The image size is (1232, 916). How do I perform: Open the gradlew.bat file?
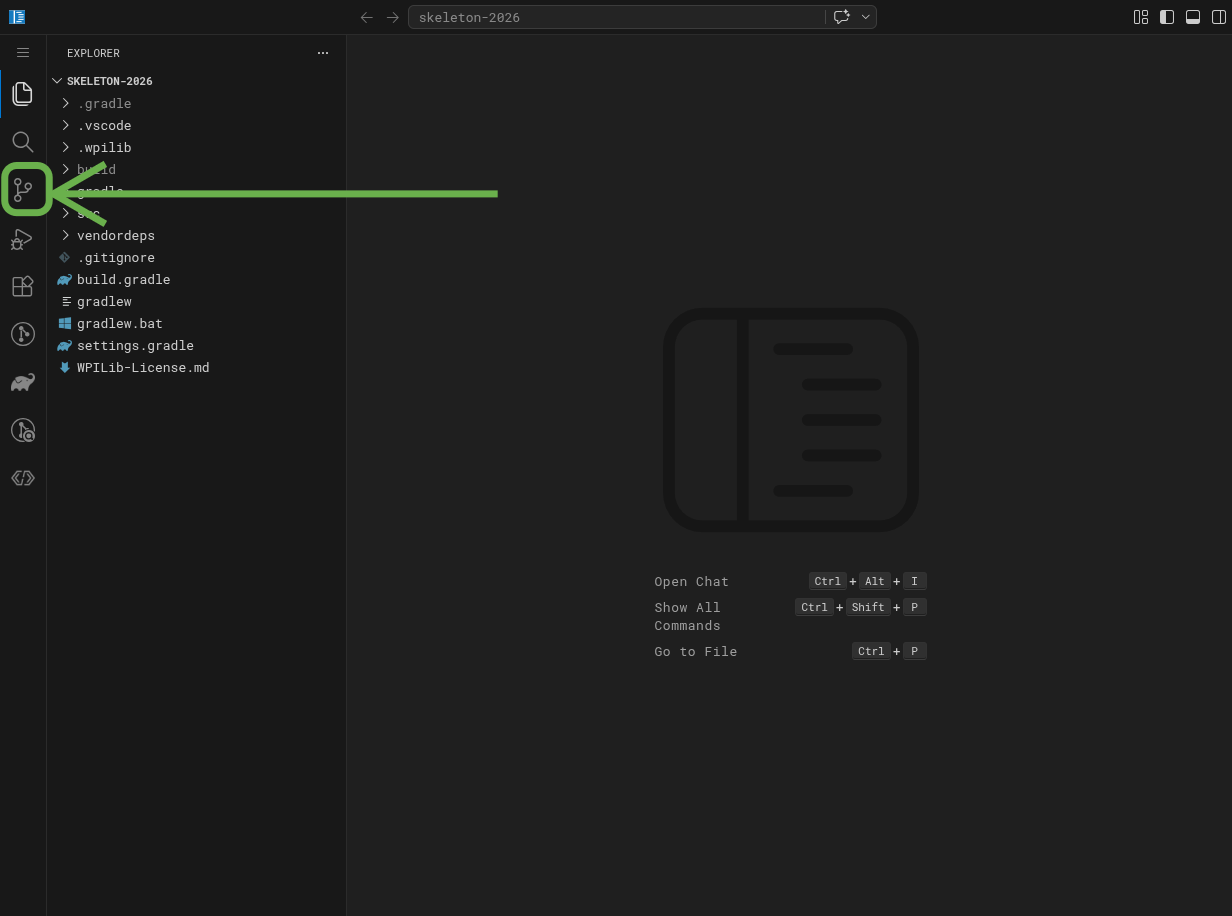pos(196,323)
